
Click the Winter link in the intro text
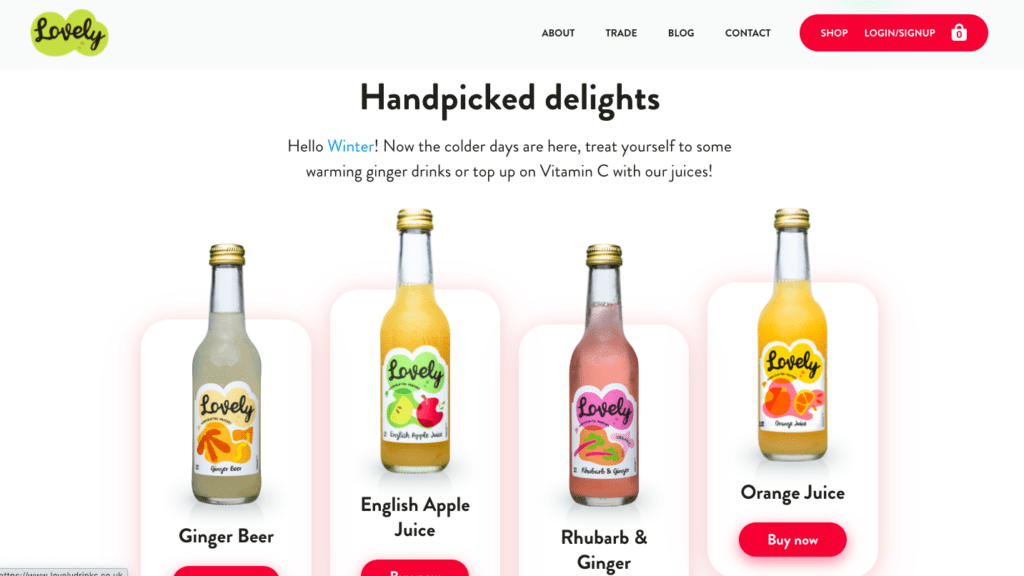350,146
